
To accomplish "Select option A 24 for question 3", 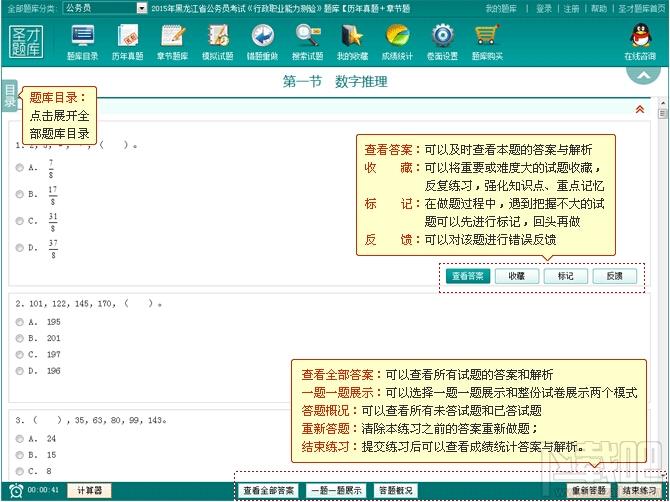I will point(20,438).
